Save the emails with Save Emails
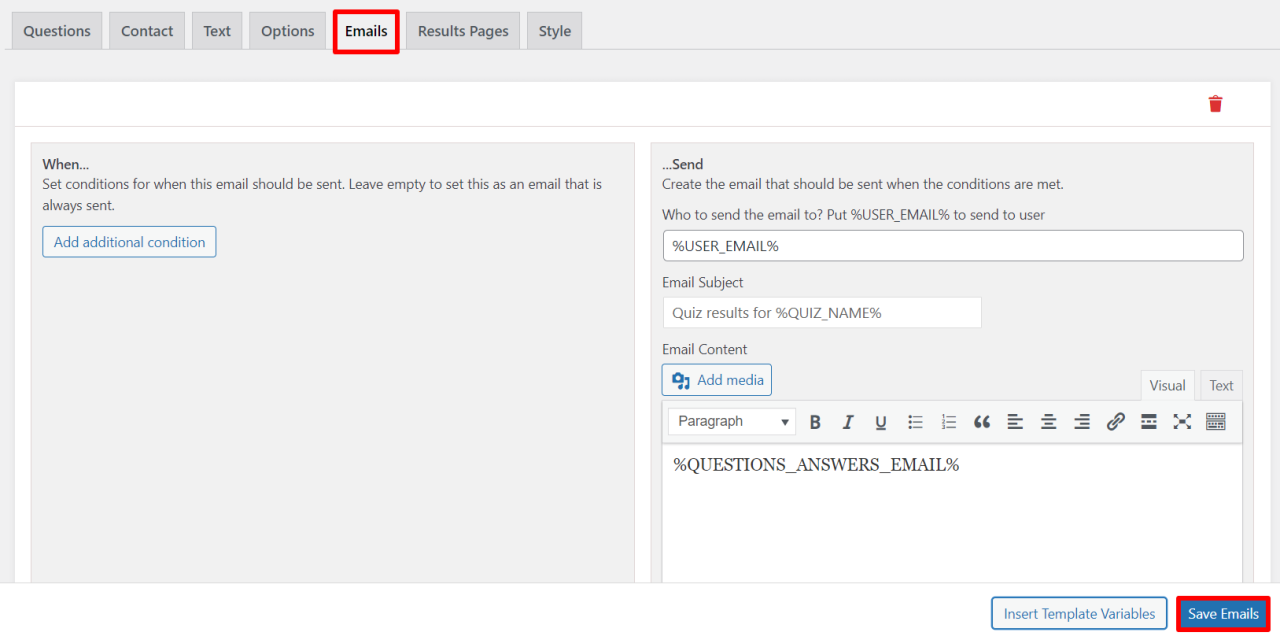Viewport: 1280px width, 636px height. point(1223,614)
